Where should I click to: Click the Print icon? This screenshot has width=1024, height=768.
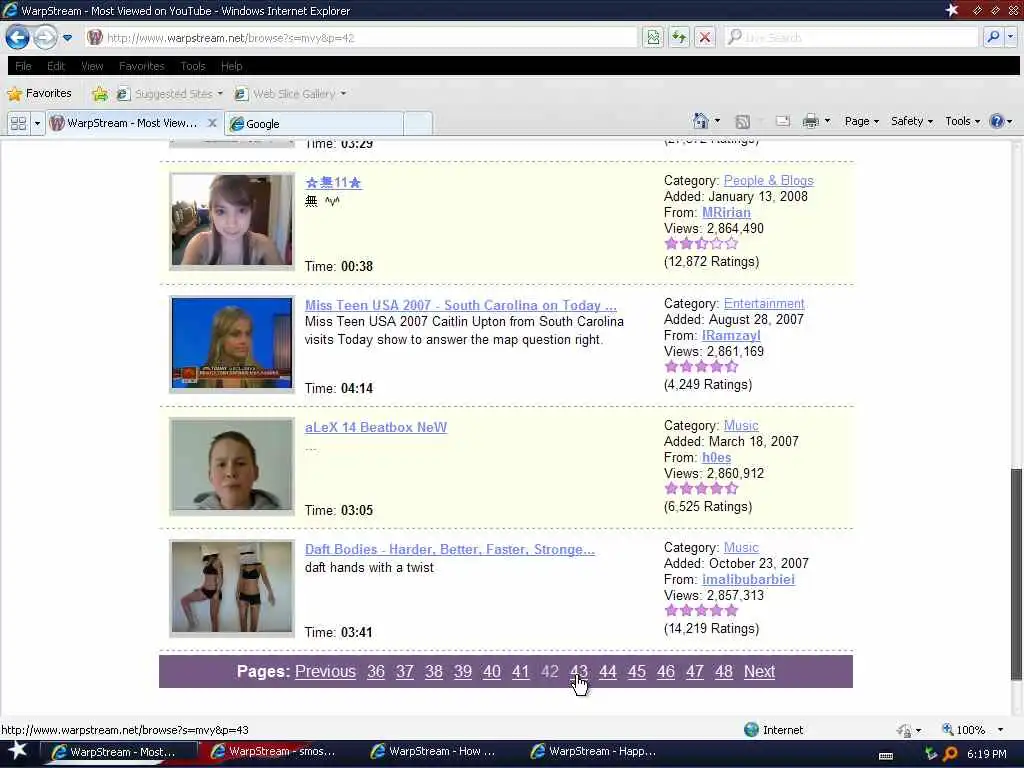click(x=810, y=121)
